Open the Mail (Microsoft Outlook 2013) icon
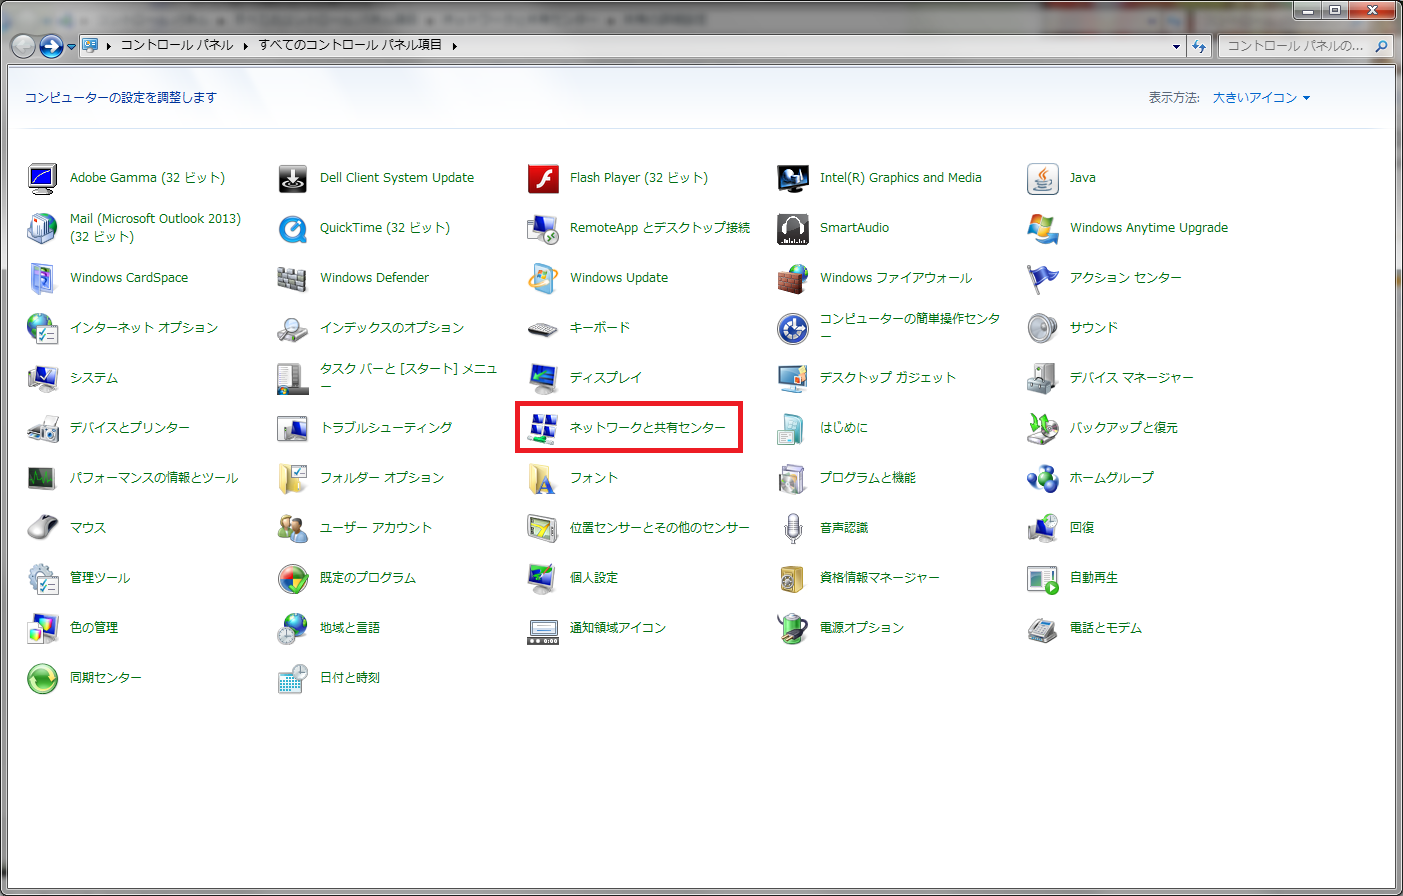Viewport: 1403px width, 896px height. click(43, 229)
